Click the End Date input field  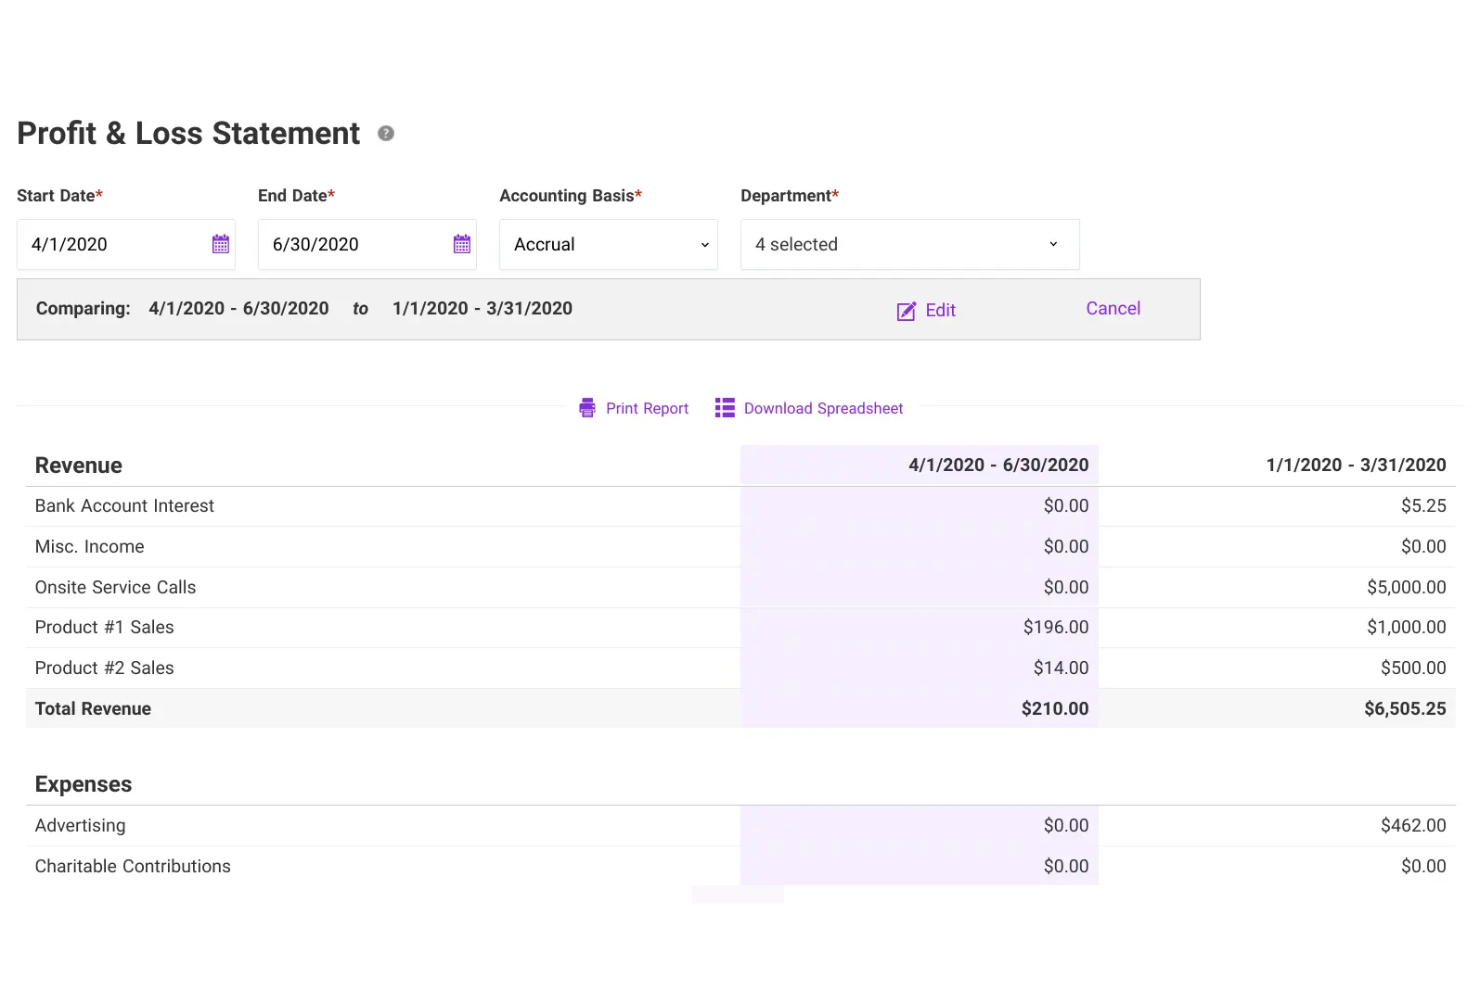tap(350, 244)
